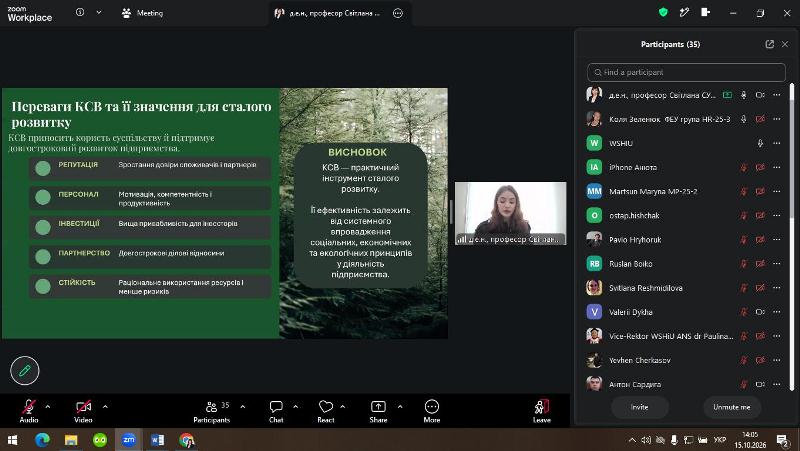
Task: Click the side panel icon in title bar
Action: coord(706,12)
